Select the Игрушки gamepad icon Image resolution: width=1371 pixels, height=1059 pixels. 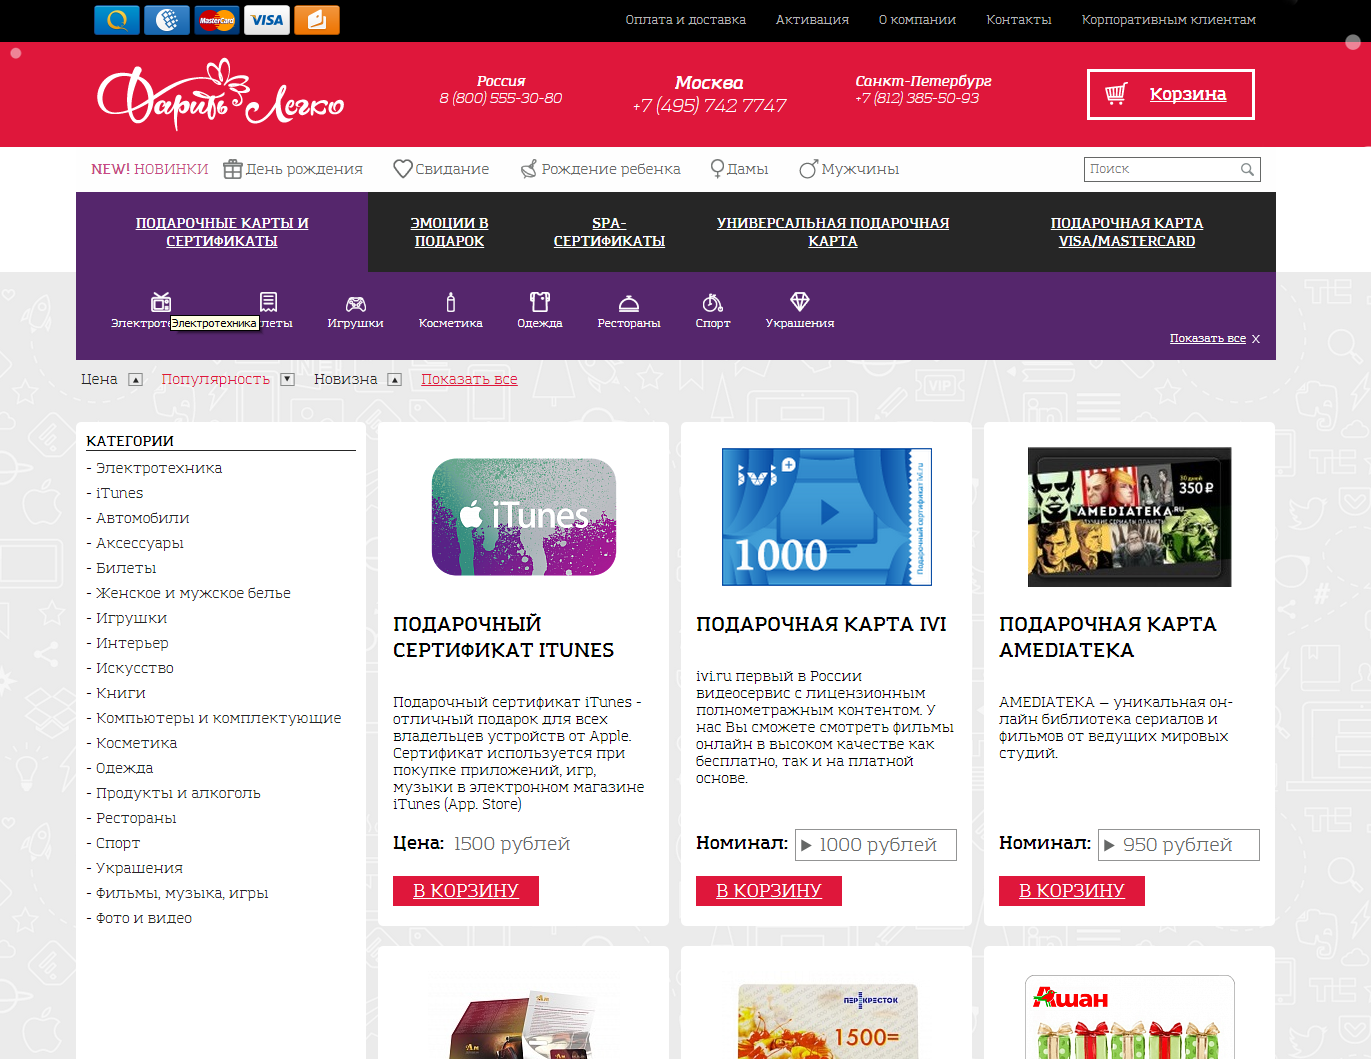pyautogui.click(x=356, y=304)
